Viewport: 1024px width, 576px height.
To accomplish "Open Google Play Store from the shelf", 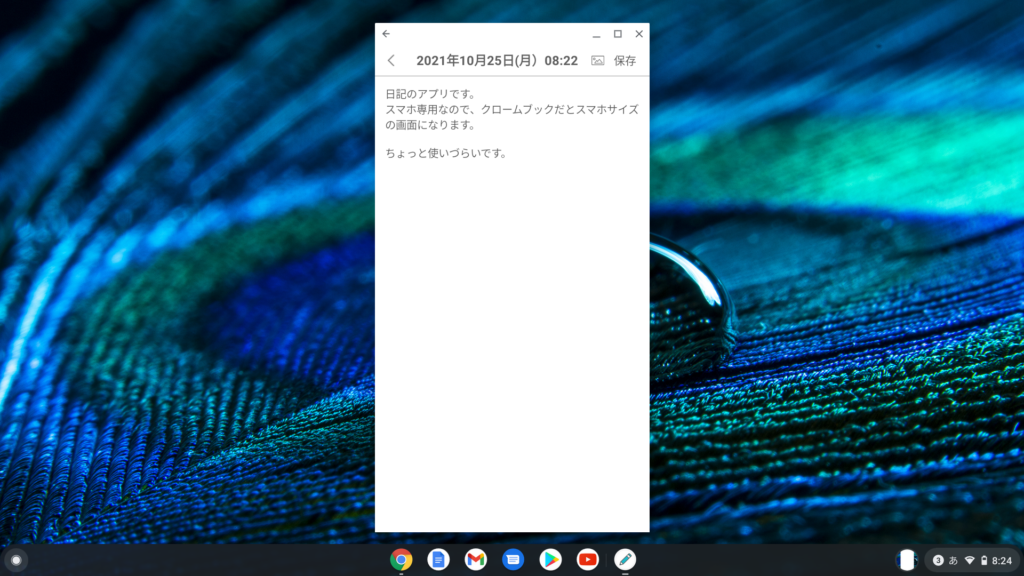I will 550,560.
